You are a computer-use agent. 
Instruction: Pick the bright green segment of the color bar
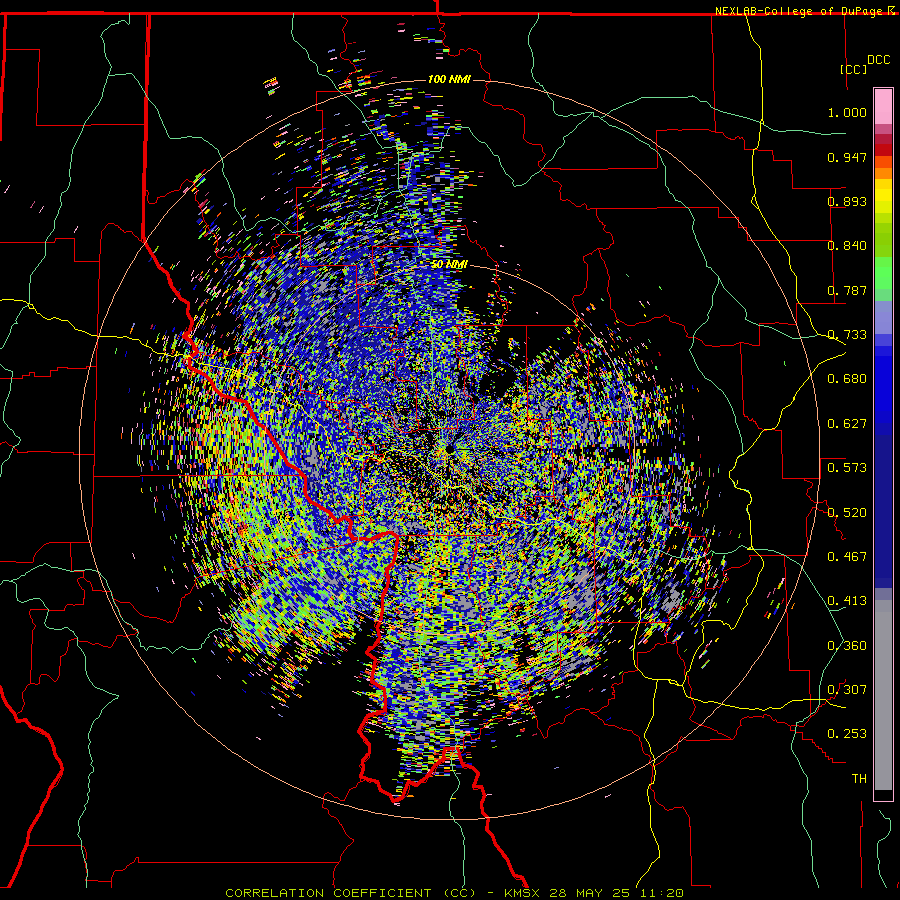[x=883, y=273]
